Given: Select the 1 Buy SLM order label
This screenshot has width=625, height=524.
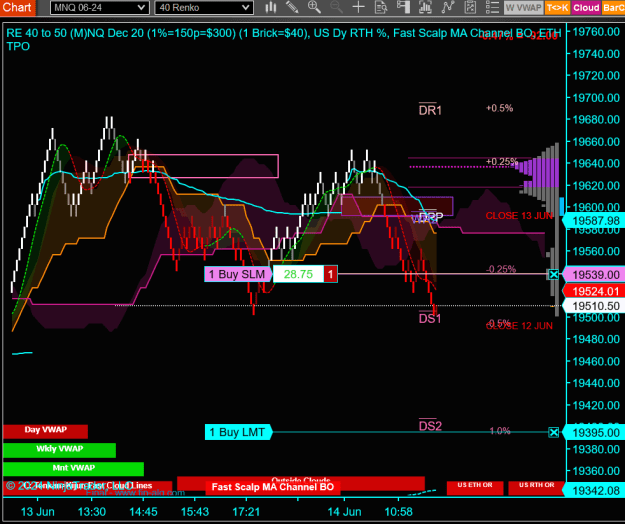Looking at the screenshot, I should (x=238, y=274).
